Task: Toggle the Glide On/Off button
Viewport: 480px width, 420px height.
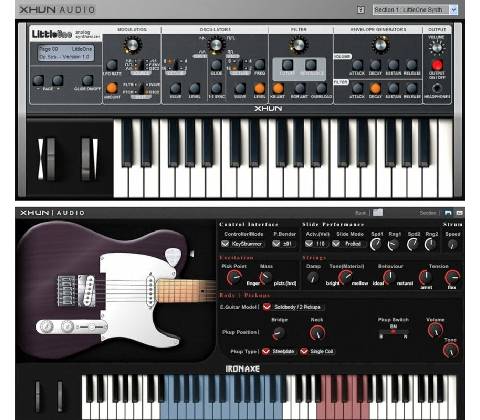Action: click(88, 80)
